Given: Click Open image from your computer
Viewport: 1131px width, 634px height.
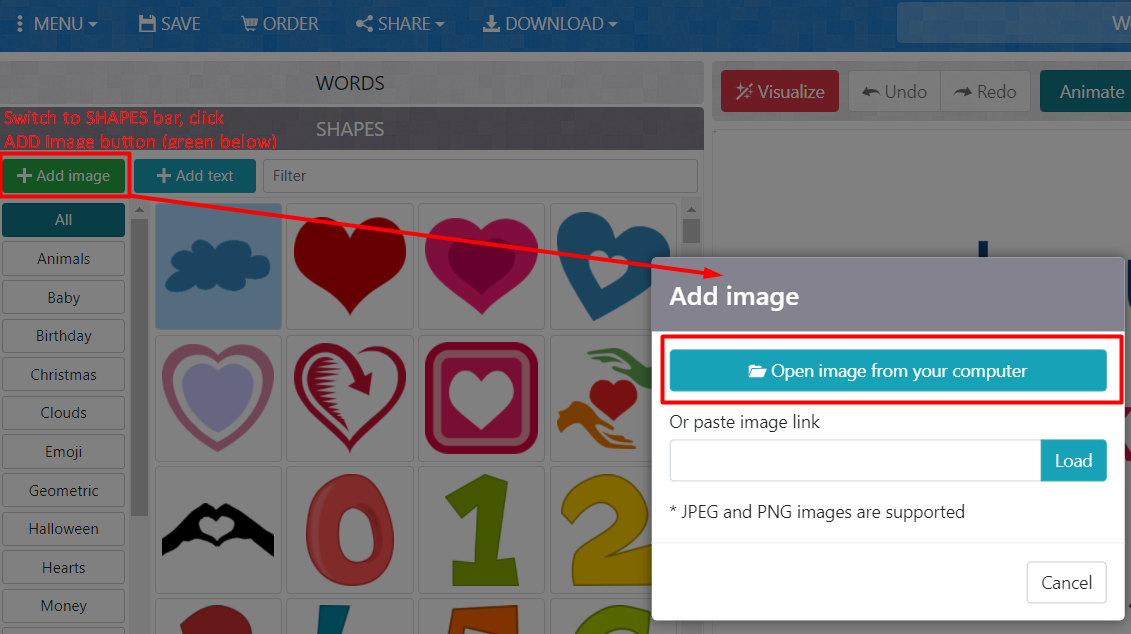Looking at the screenshot, I should [x=888, y=371].
